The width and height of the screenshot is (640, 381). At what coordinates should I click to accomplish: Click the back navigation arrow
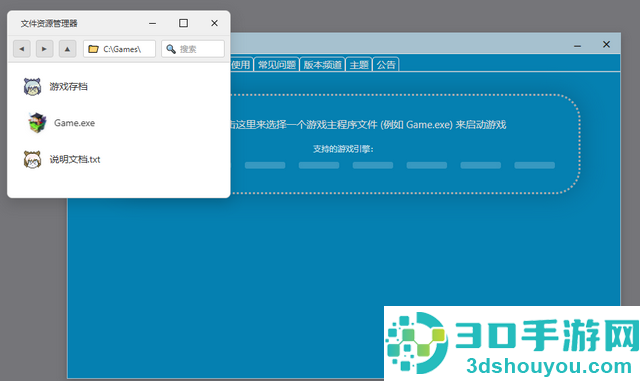[22, 49]
